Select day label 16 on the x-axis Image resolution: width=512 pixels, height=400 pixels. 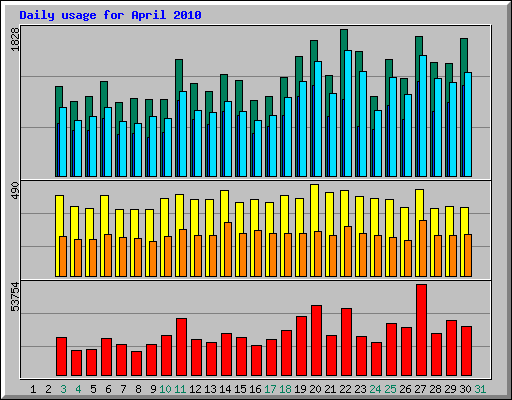click(x=255, y=389)
